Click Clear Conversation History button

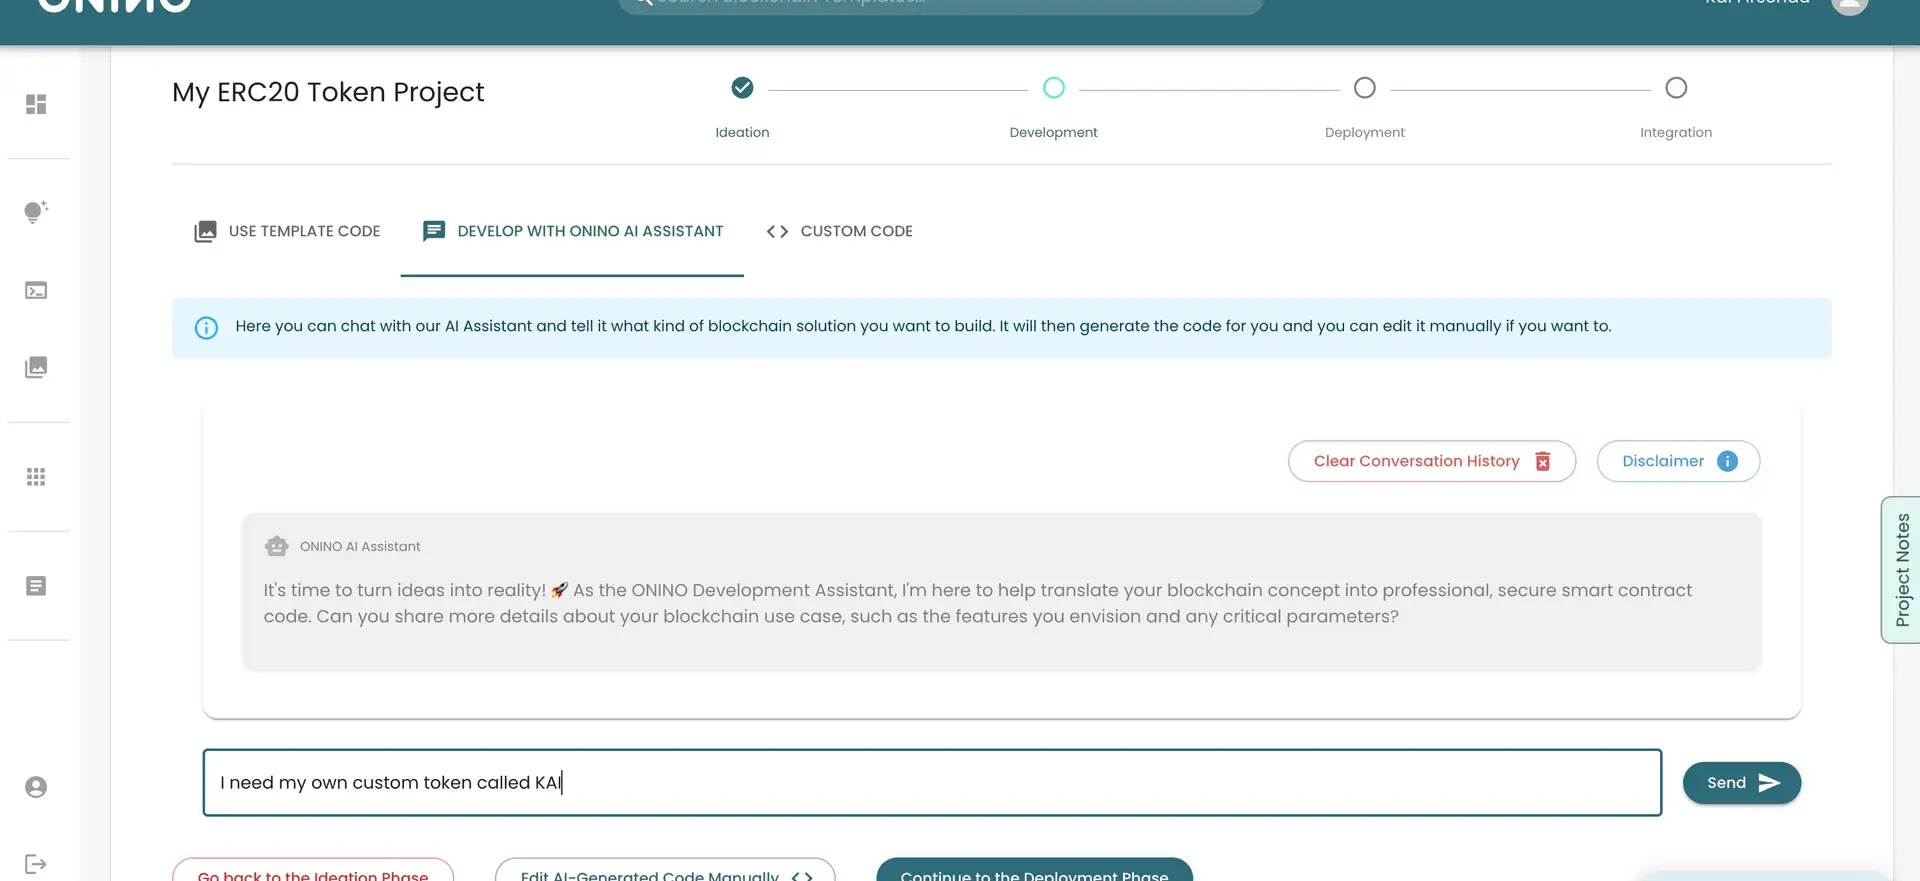(x=1431, y=461)
